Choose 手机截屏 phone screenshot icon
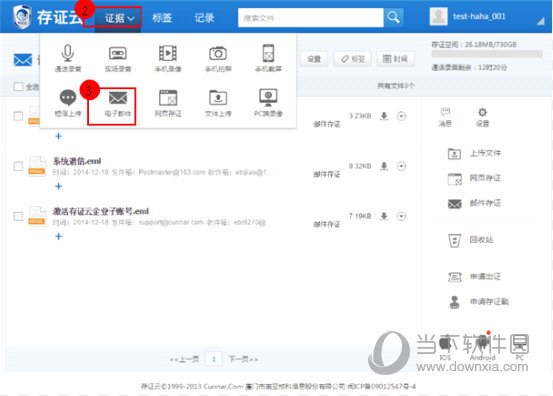Screen dimensions: 553x396 [x=268, y=58]
